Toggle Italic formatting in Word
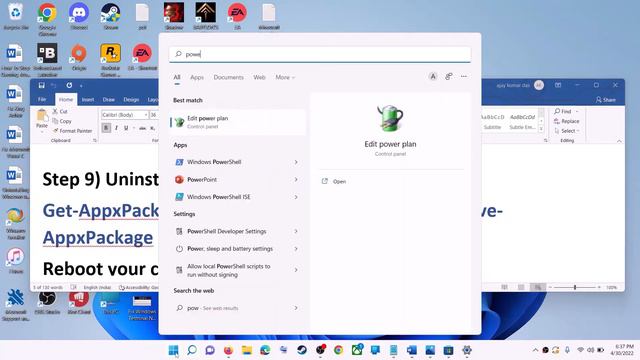640x360 pixels. [116, 128]
